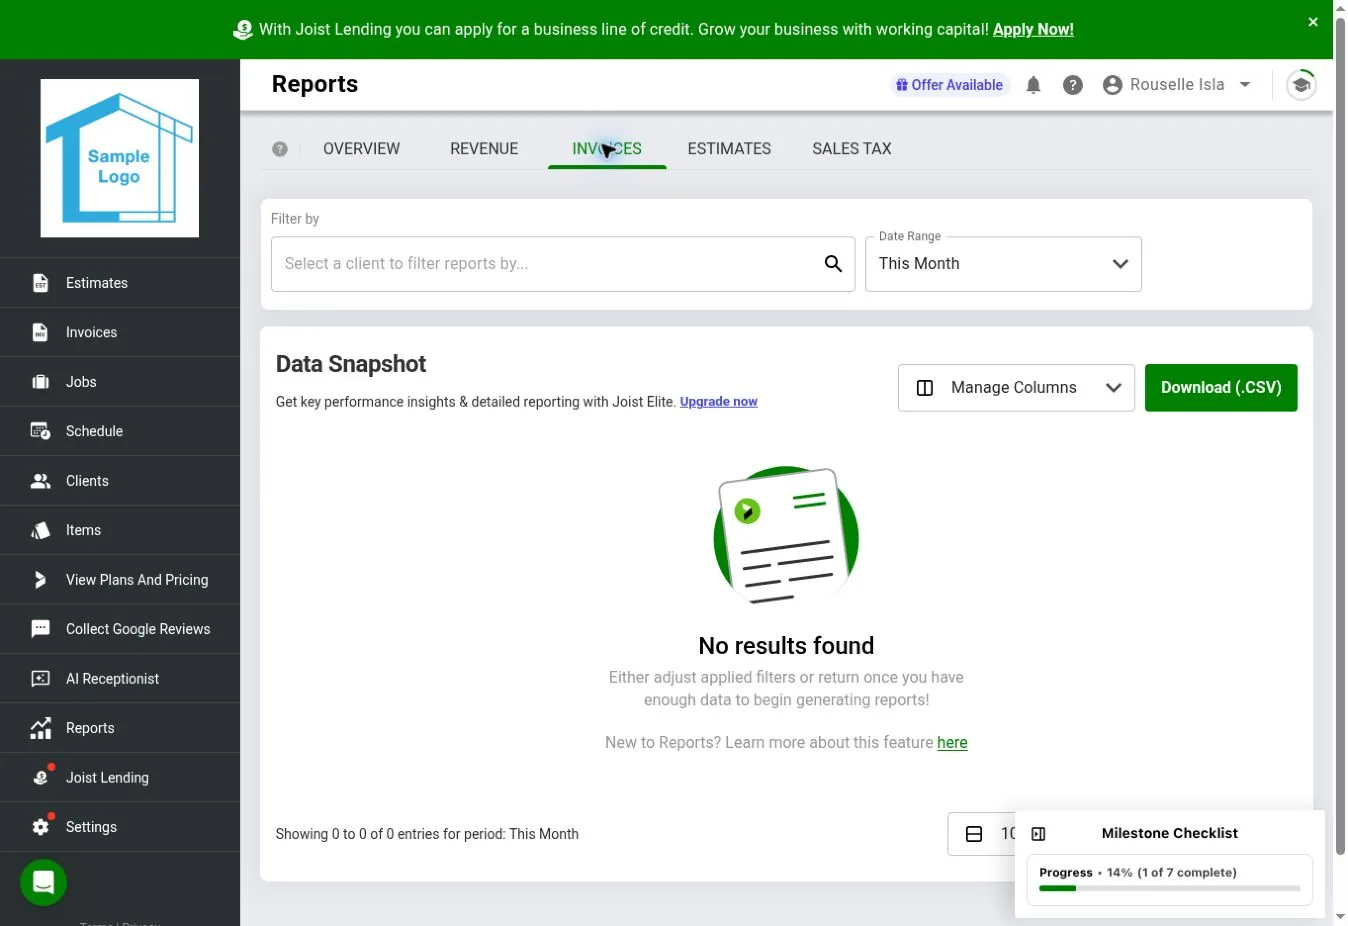Dismiss the Joist Lending banner
The height and width of the screenshot is (926, 1348).
(1313, 22)
